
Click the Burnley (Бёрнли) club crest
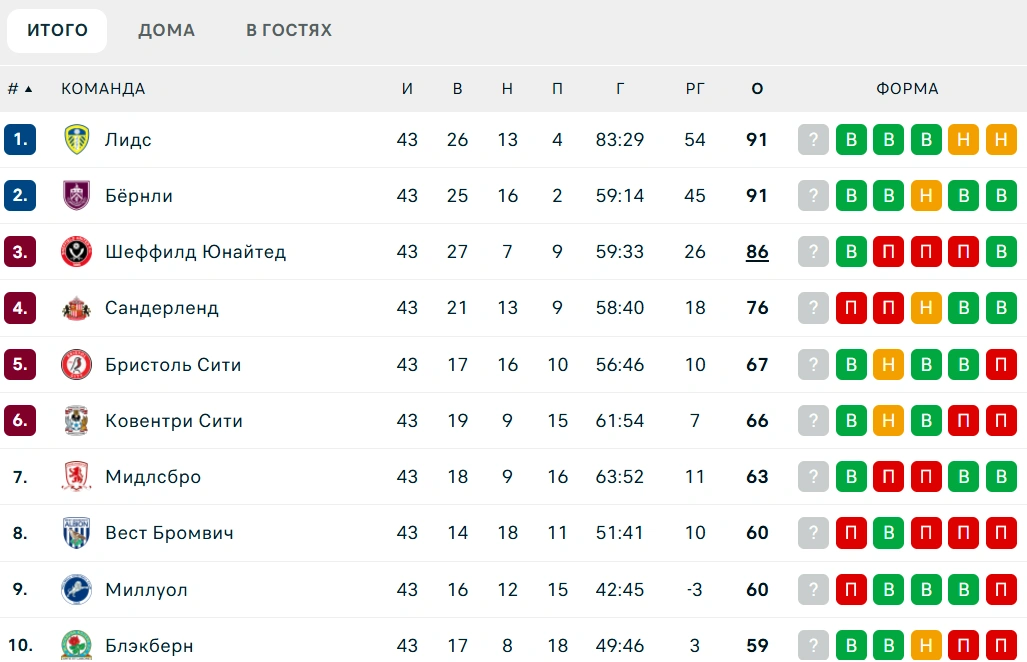77,195
